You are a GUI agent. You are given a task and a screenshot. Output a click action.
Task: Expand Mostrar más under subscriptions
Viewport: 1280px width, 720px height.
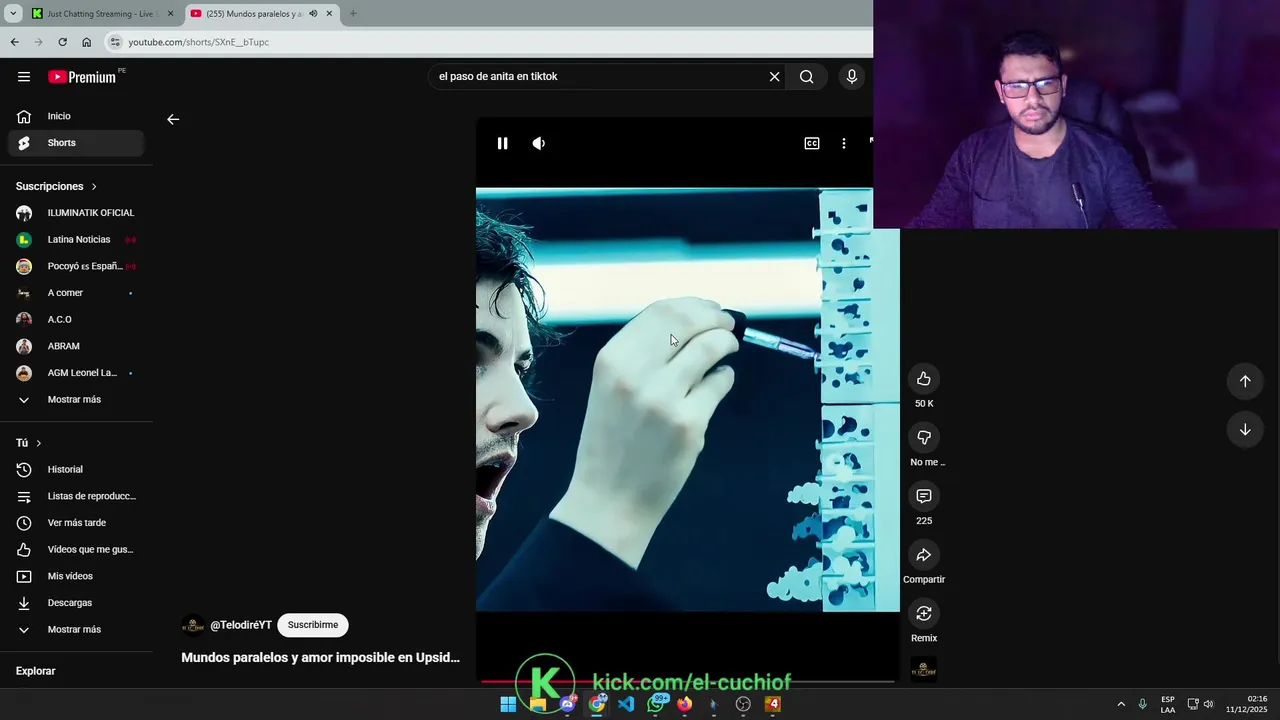76,399
